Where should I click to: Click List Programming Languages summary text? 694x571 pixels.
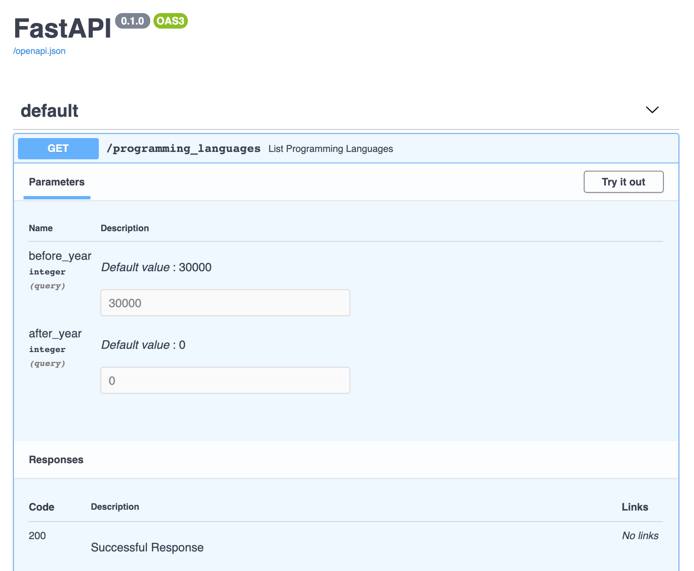point(330,149)
